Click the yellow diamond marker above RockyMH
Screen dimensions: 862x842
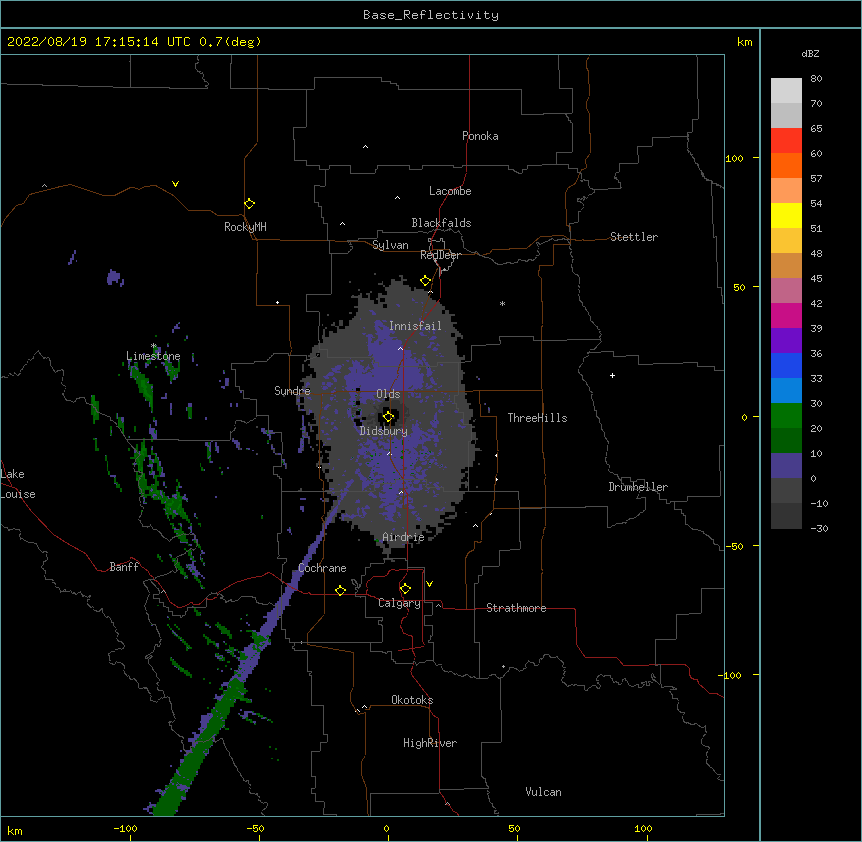[x=250, y=204]
